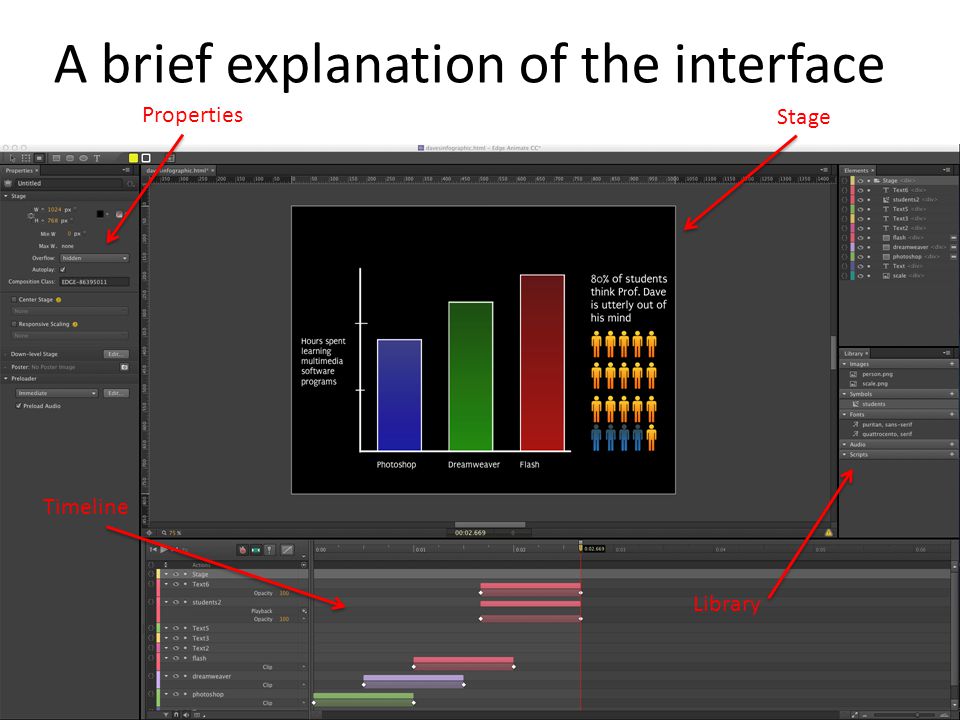
Task: Hide the flash element in Elements panel
Action: 860,238
